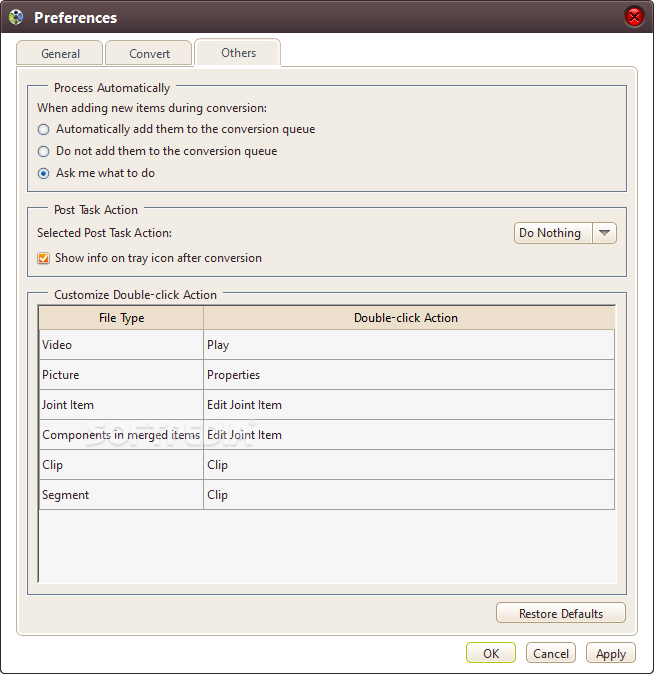Viewport: 654px width, 674px height.
Task: Click the Apply button
Action: pos(611,653)
